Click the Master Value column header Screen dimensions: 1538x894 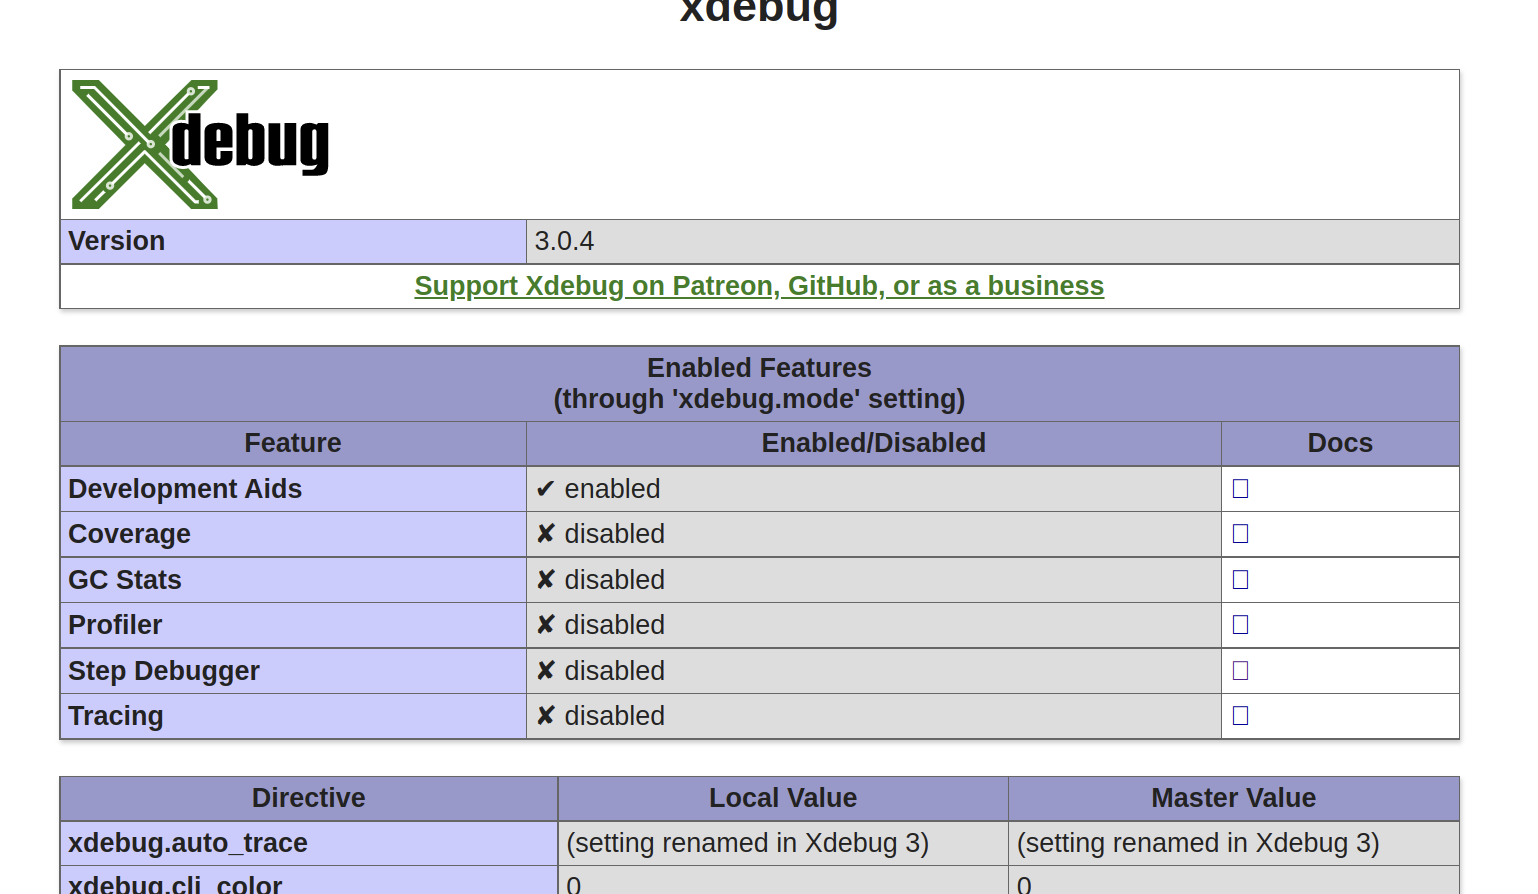pos(1233,798)
